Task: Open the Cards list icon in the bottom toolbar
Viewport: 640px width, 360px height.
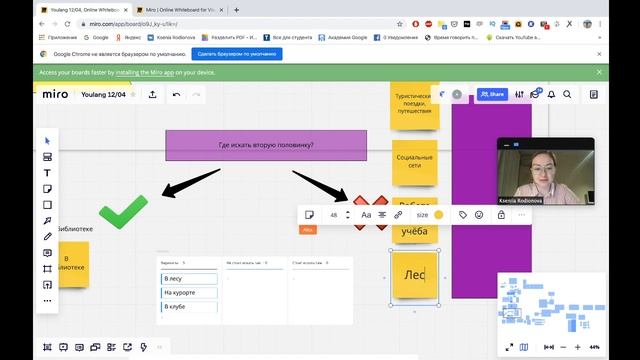Action: tap(111, 347)
